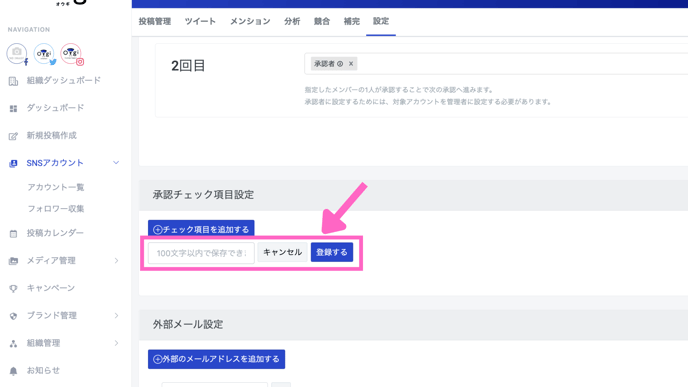Image resolution: width=688 pixels, height=387 pixels.
Task: Click the 投稿カレンダー calendar icon
Action: [13, 233]
